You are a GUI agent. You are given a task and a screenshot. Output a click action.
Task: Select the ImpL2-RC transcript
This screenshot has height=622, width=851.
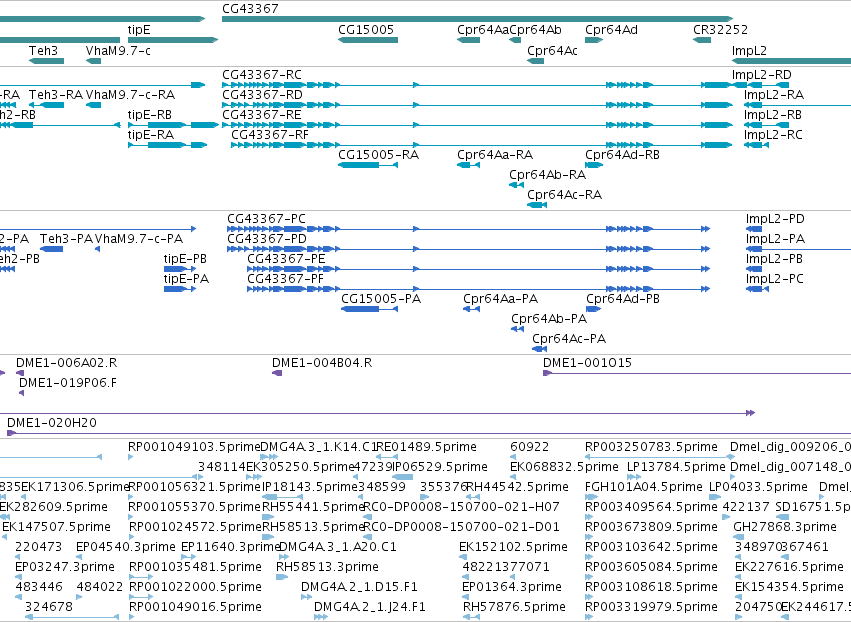pos(757,145)
